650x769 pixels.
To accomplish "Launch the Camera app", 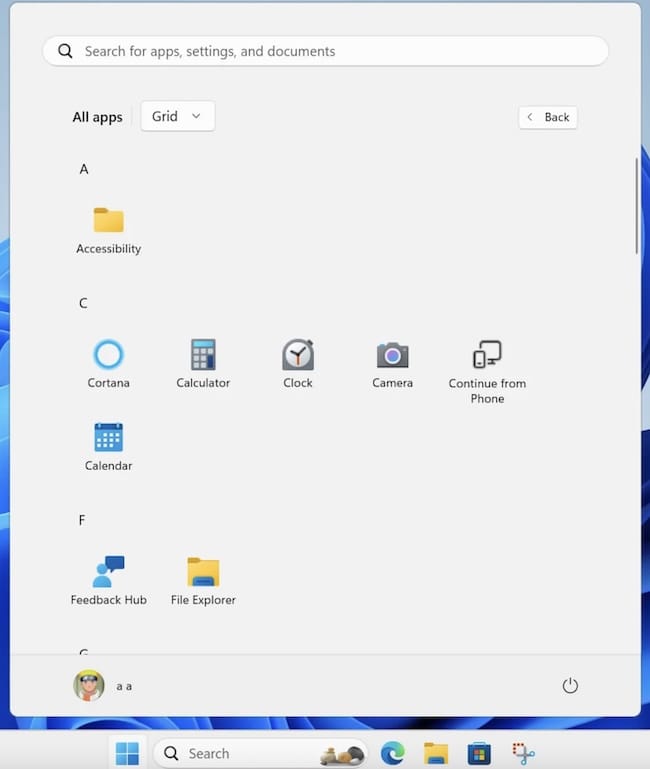I will pos(392,363).
